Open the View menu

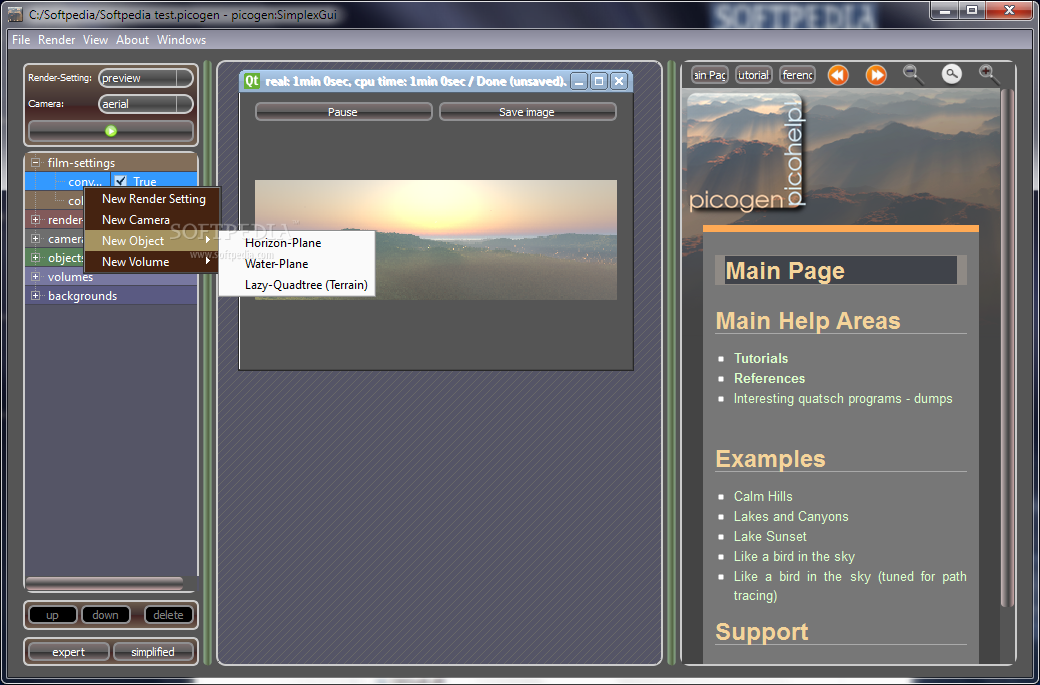click(96, 40)
